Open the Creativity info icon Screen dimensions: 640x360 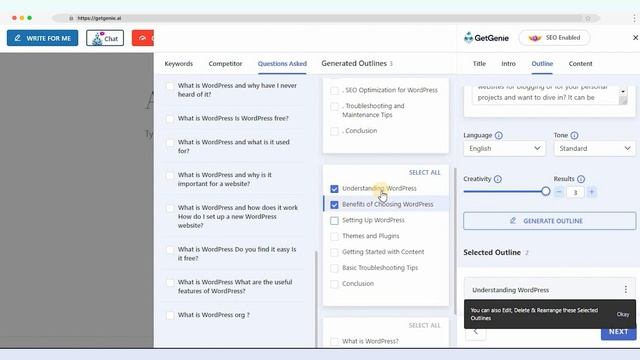coord(498,179)
